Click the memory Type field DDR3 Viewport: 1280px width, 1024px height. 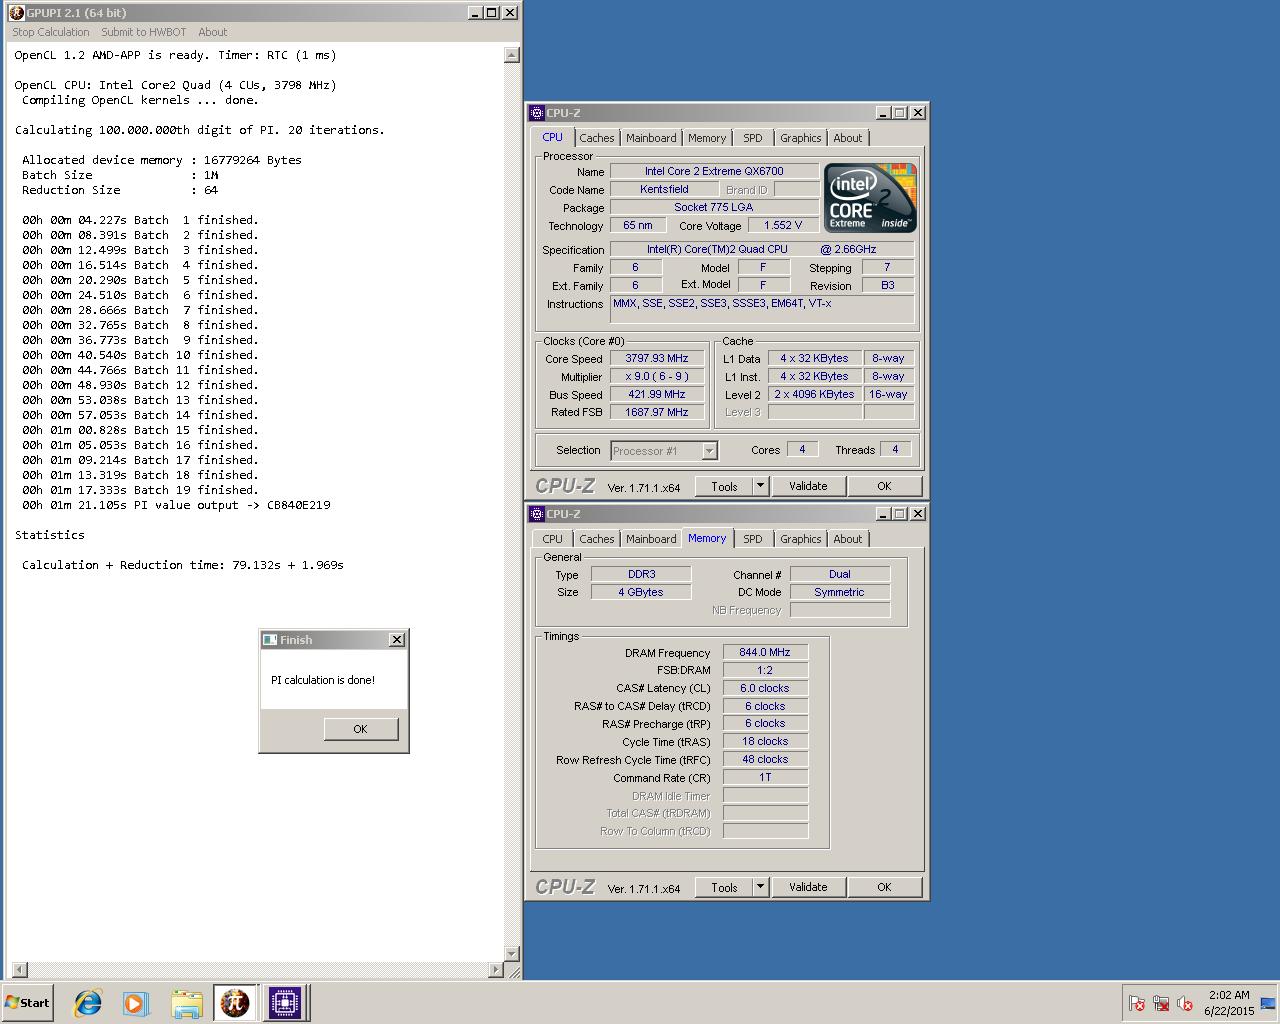click(641, 574)
